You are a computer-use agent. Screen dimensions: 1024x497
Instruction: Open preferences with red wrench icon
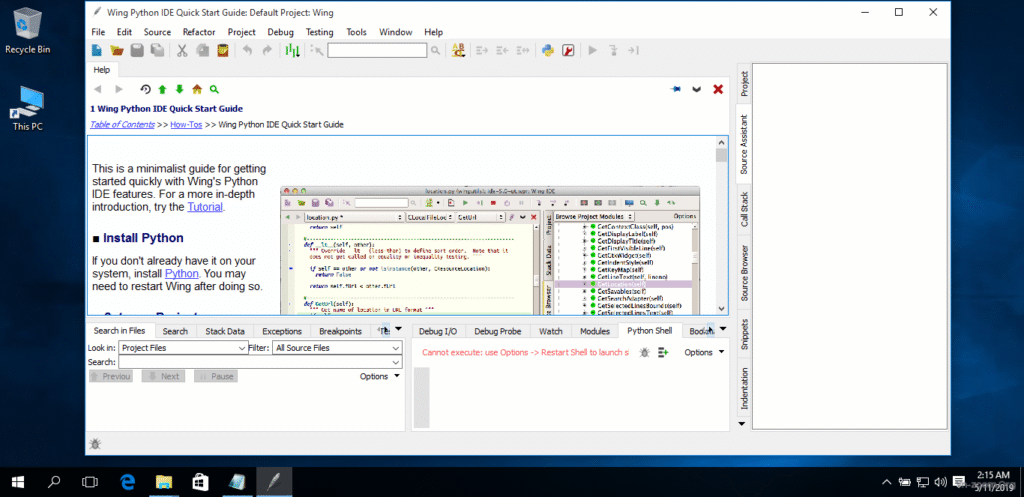coord(568,50)
